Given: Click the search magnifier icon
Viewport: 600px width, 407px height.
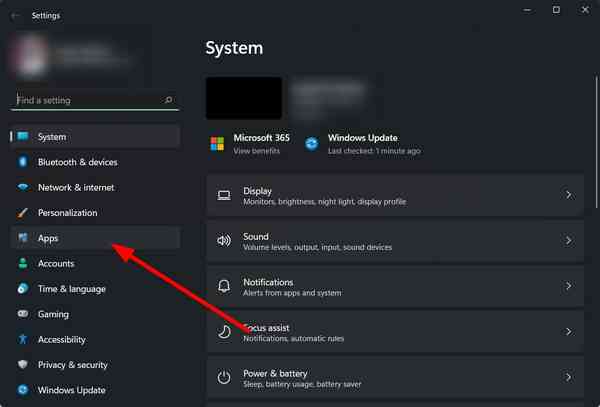Looking at the screenshot, I should coord(168,100).
